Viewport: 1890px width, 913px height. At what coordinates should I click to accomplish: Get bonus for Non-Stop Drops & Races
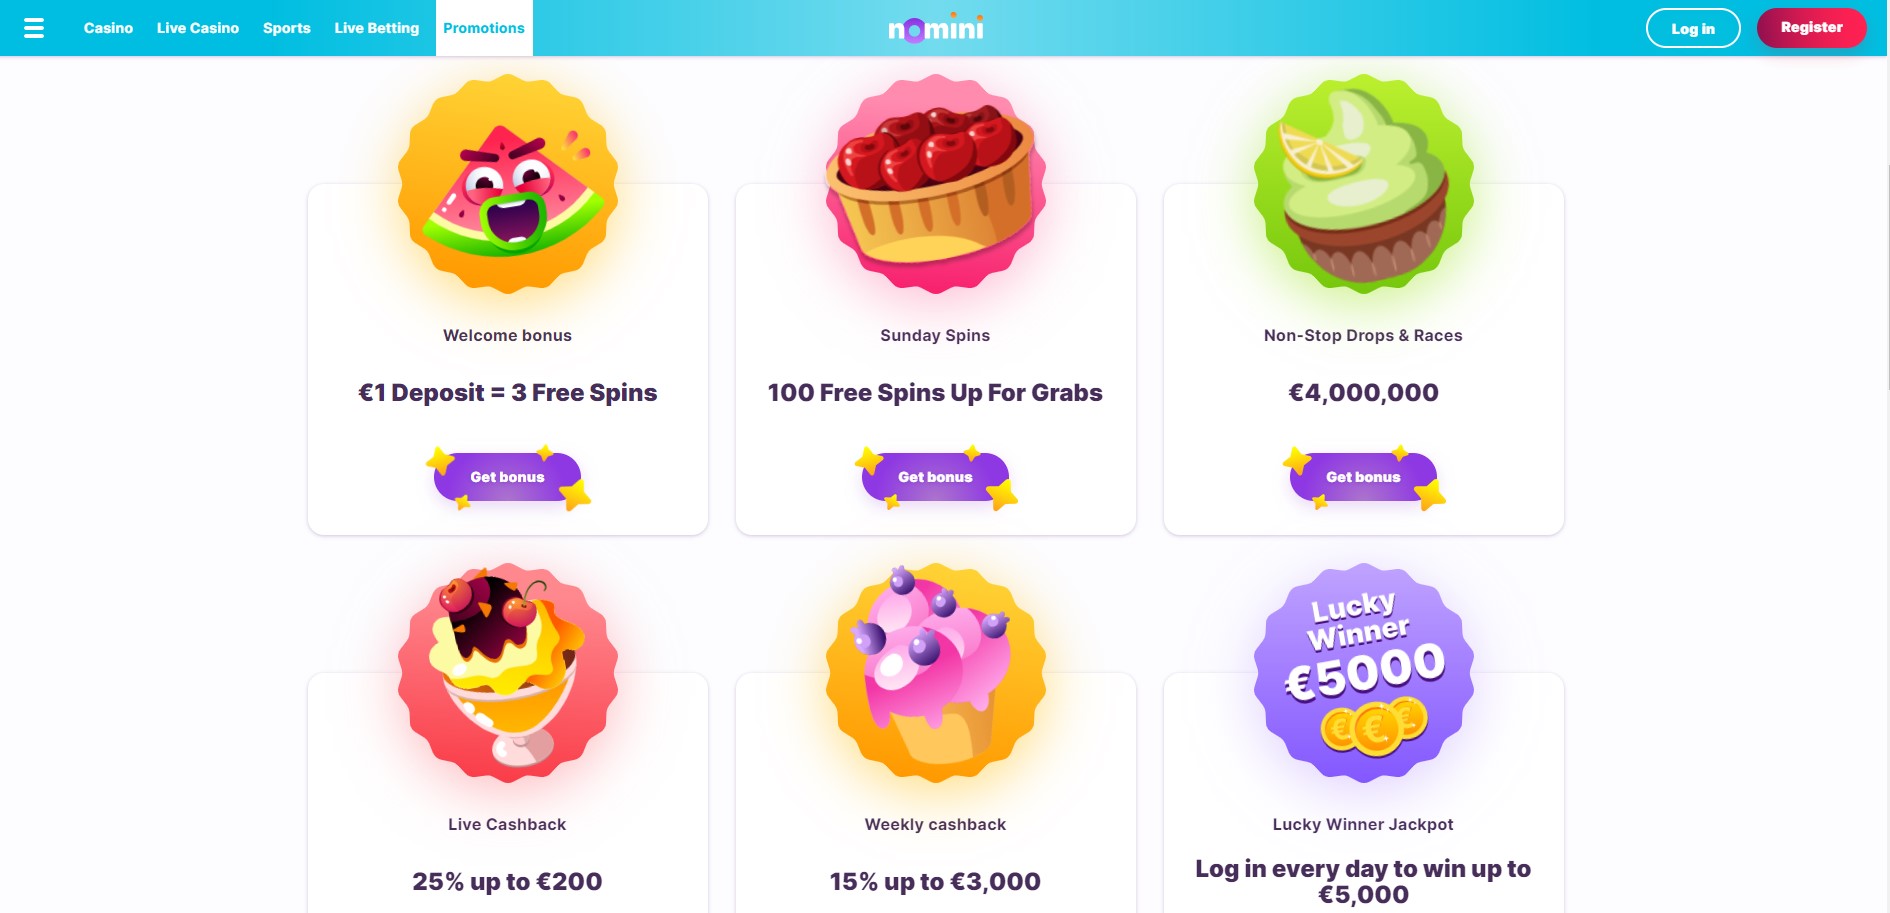click(1364, 477)
